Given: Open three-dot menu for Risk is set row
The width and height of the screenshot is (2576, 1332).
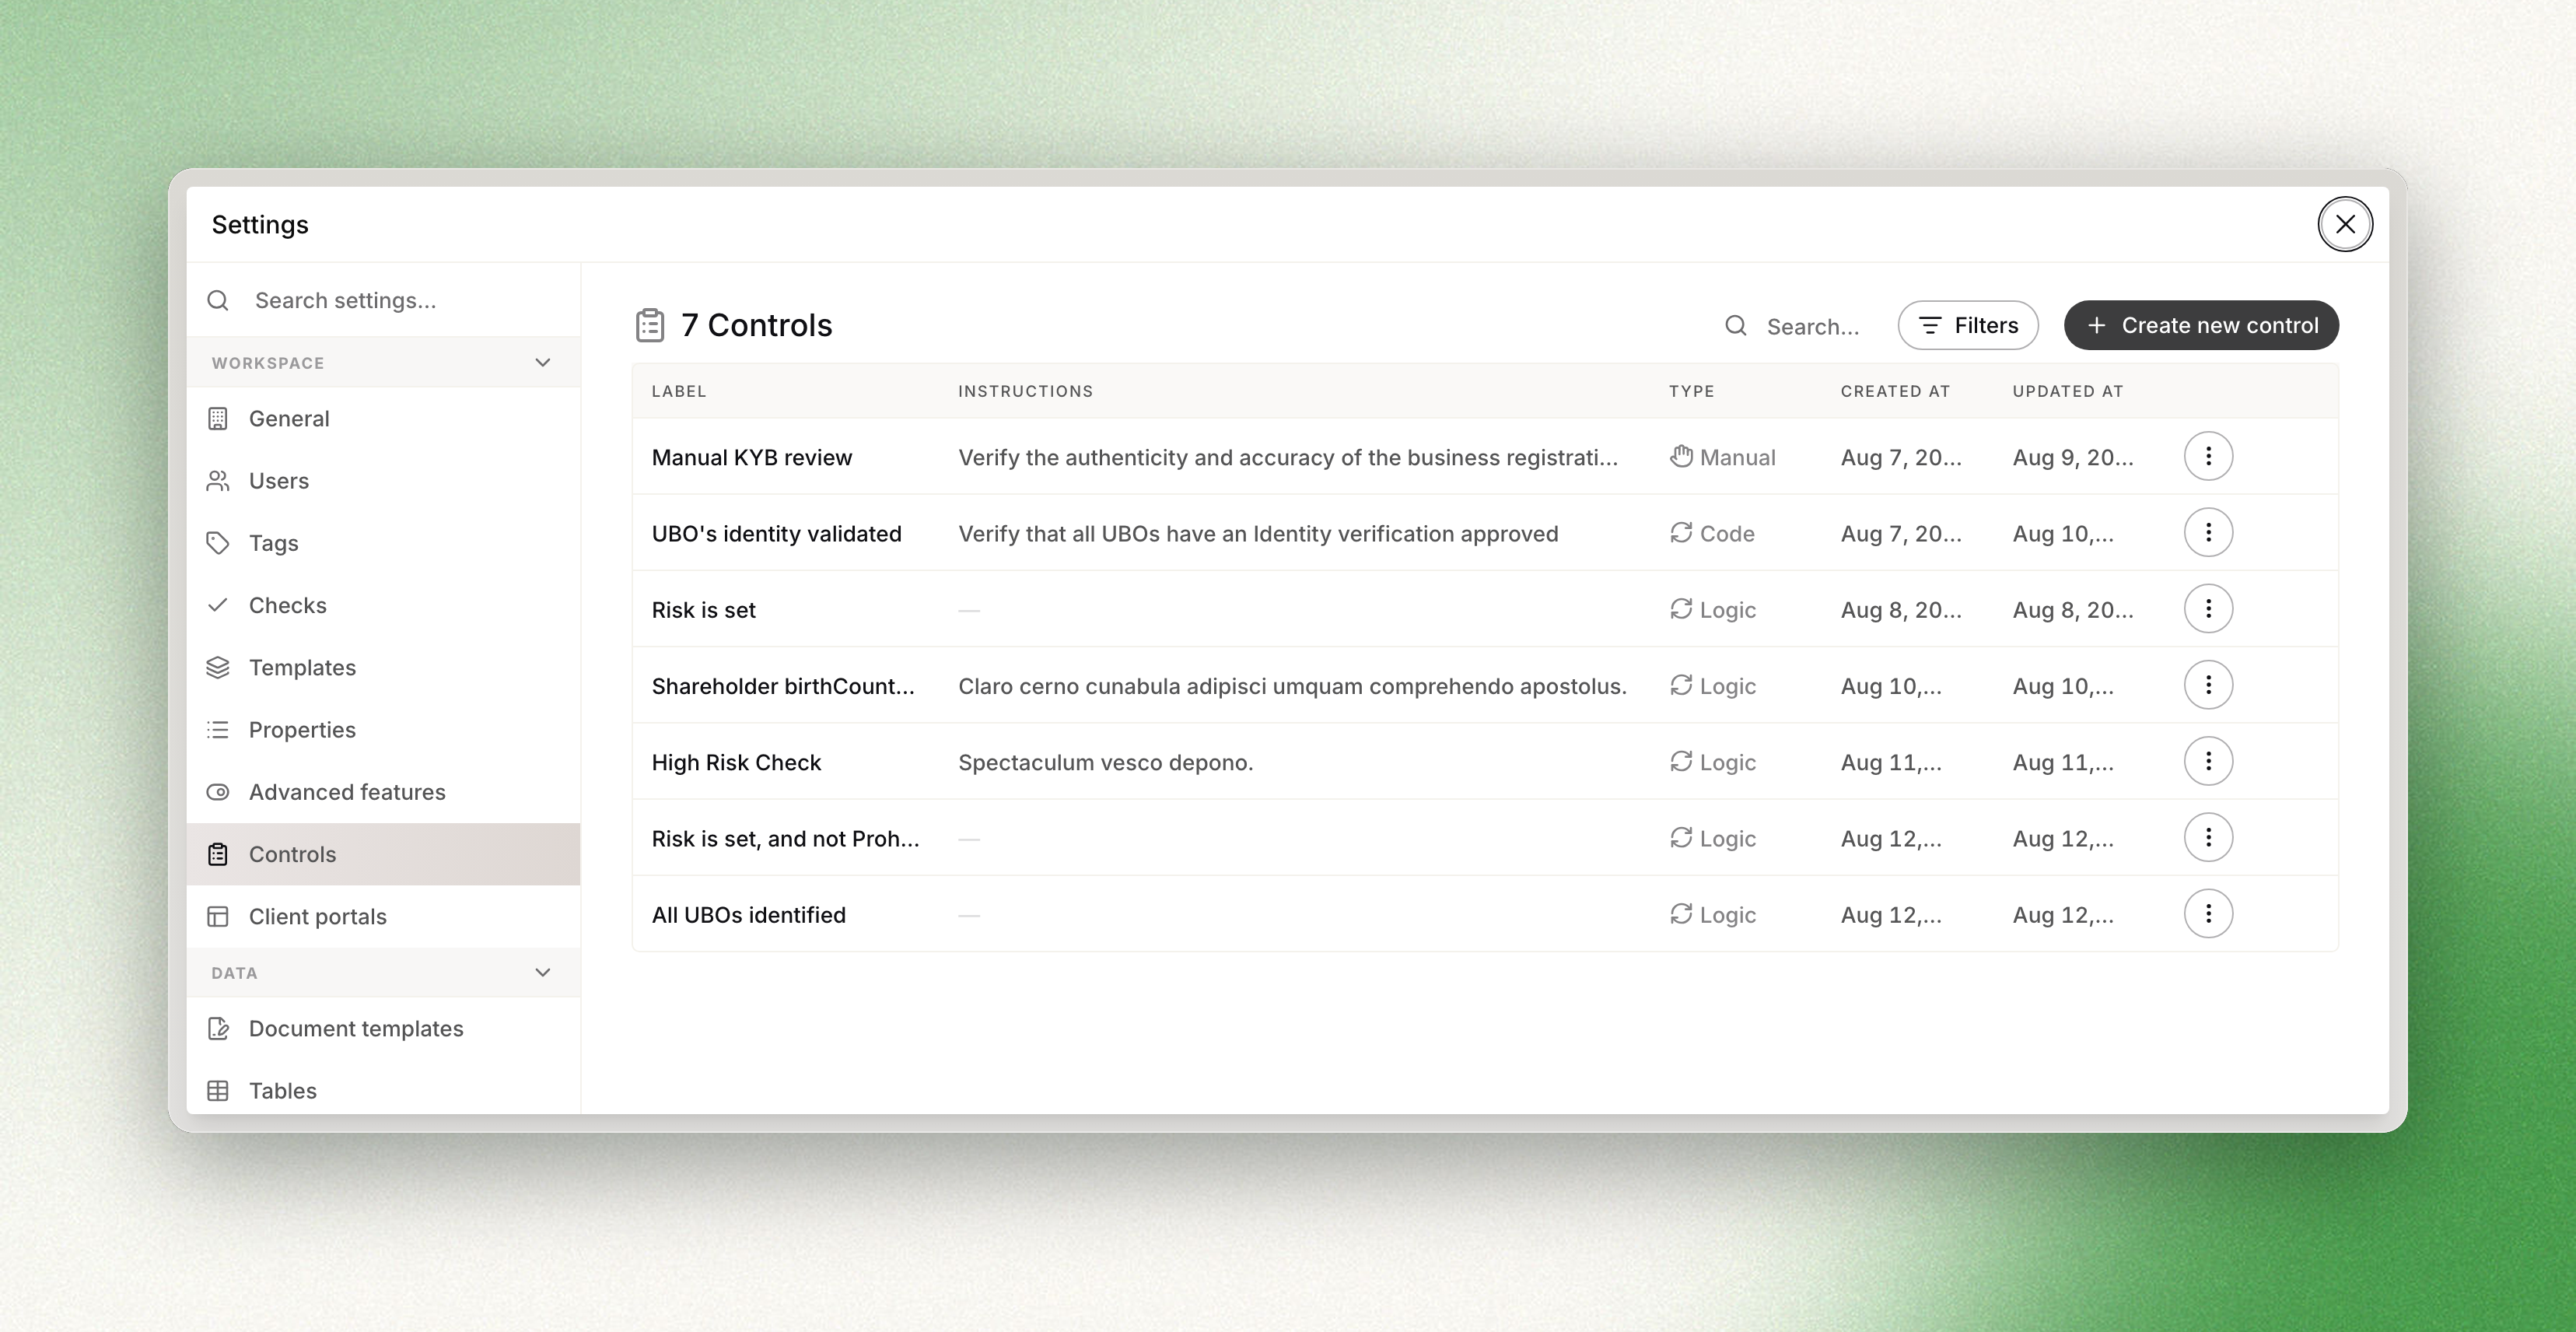Looking at the screenshot, I should (2208, 609).
